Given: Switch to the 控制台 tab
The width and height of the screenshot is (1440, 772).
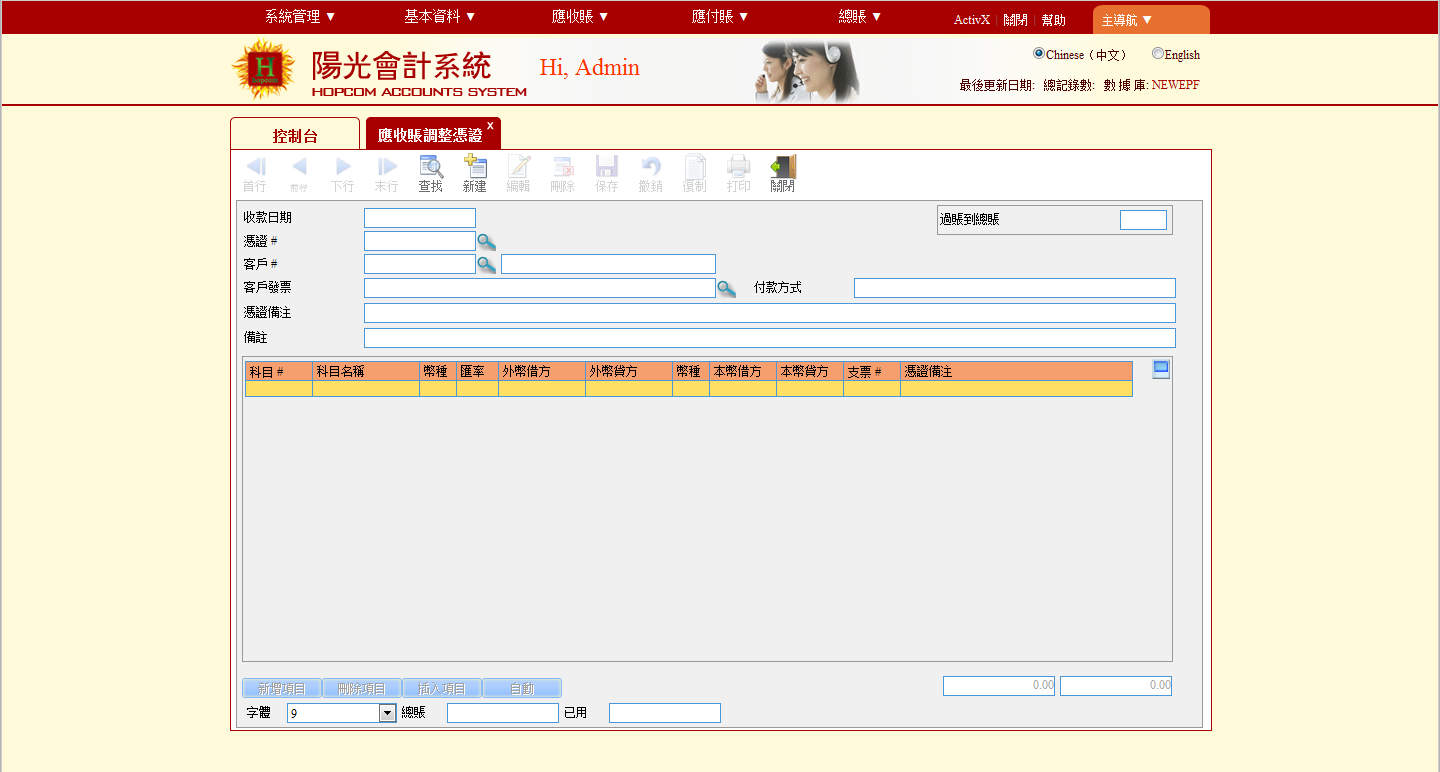Looking at the screenshot, I should pos(295,136).
